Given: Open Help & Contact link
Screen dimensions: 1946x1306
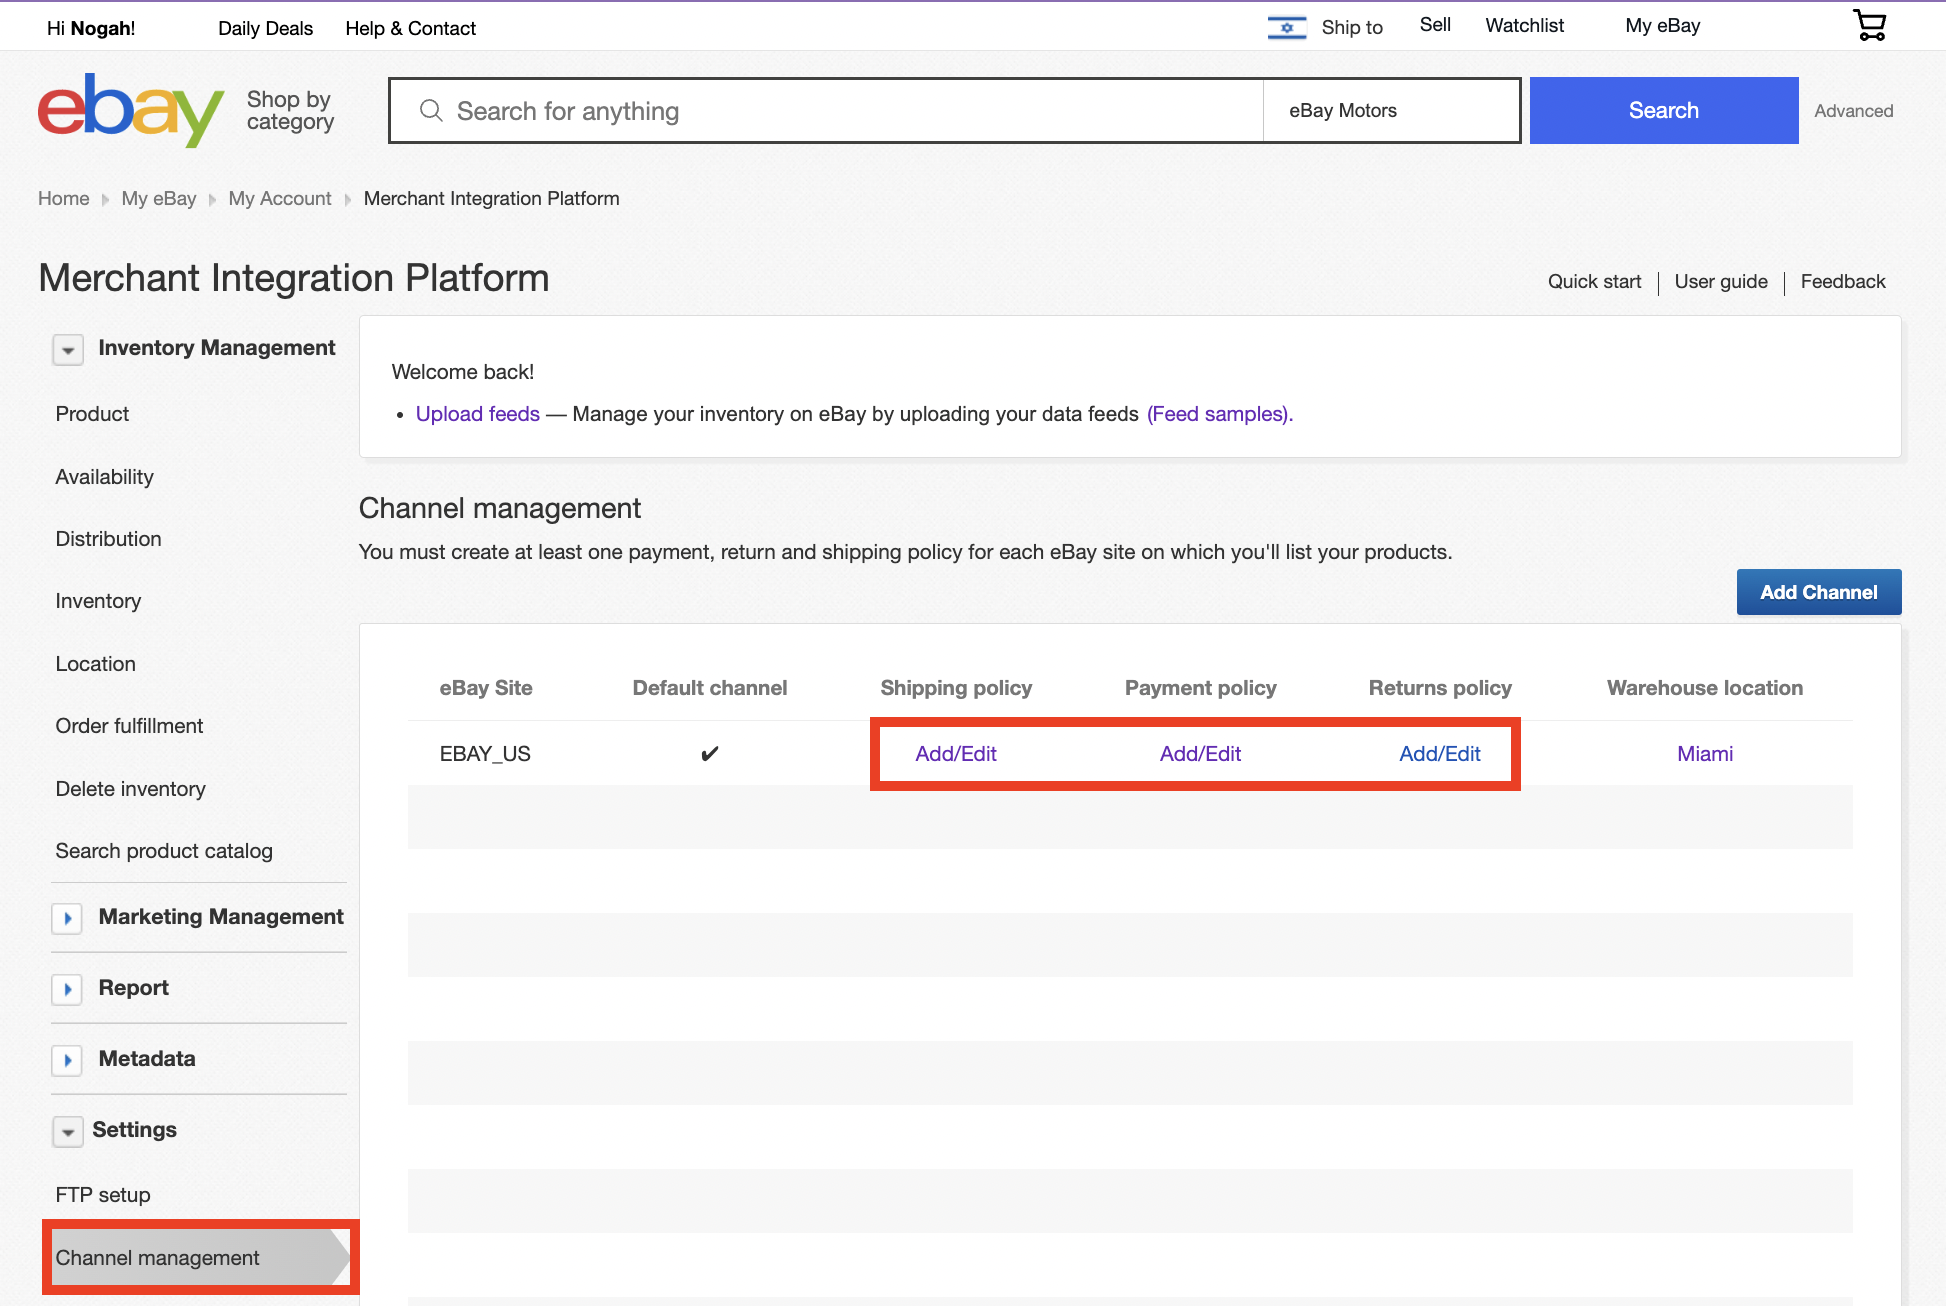Looking at the screenshot, I should (410, 28).
